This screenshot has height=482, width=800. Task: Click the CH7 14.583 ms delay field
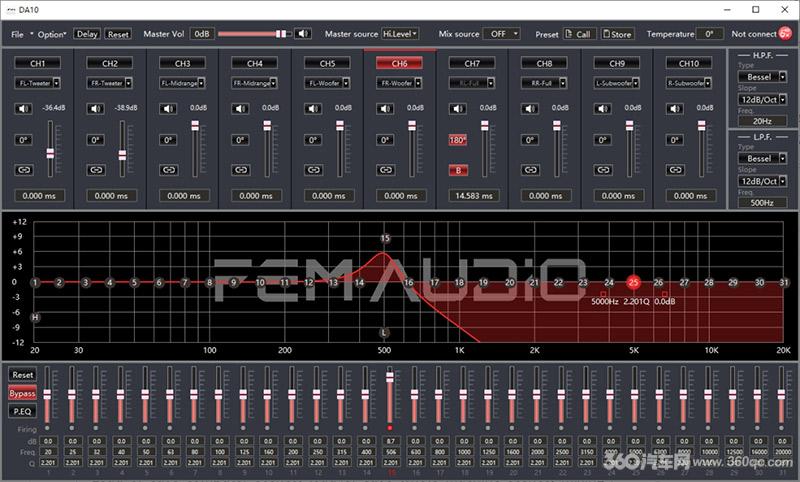[x=474, y=195]
